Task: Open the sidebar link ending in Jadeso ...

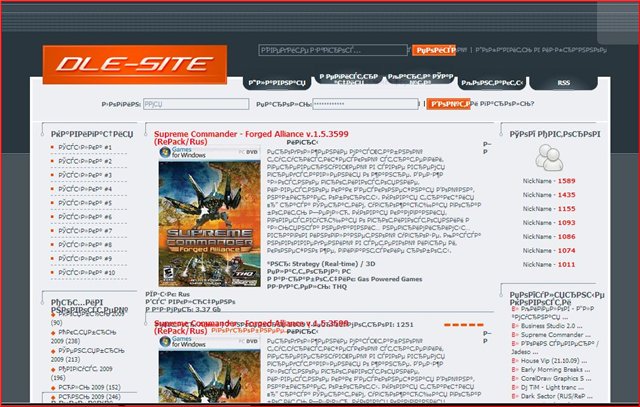Action: point(556,347)
